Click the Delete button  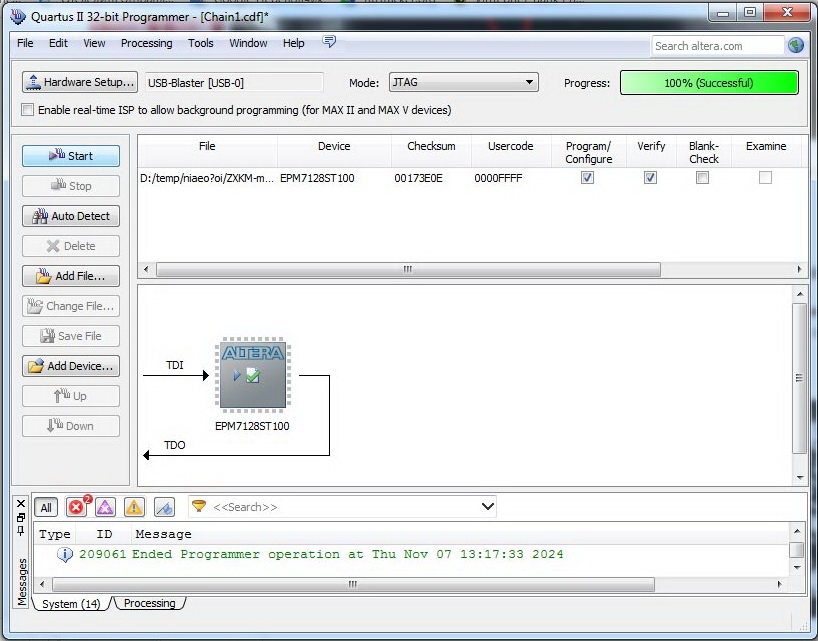pos(71,246)
